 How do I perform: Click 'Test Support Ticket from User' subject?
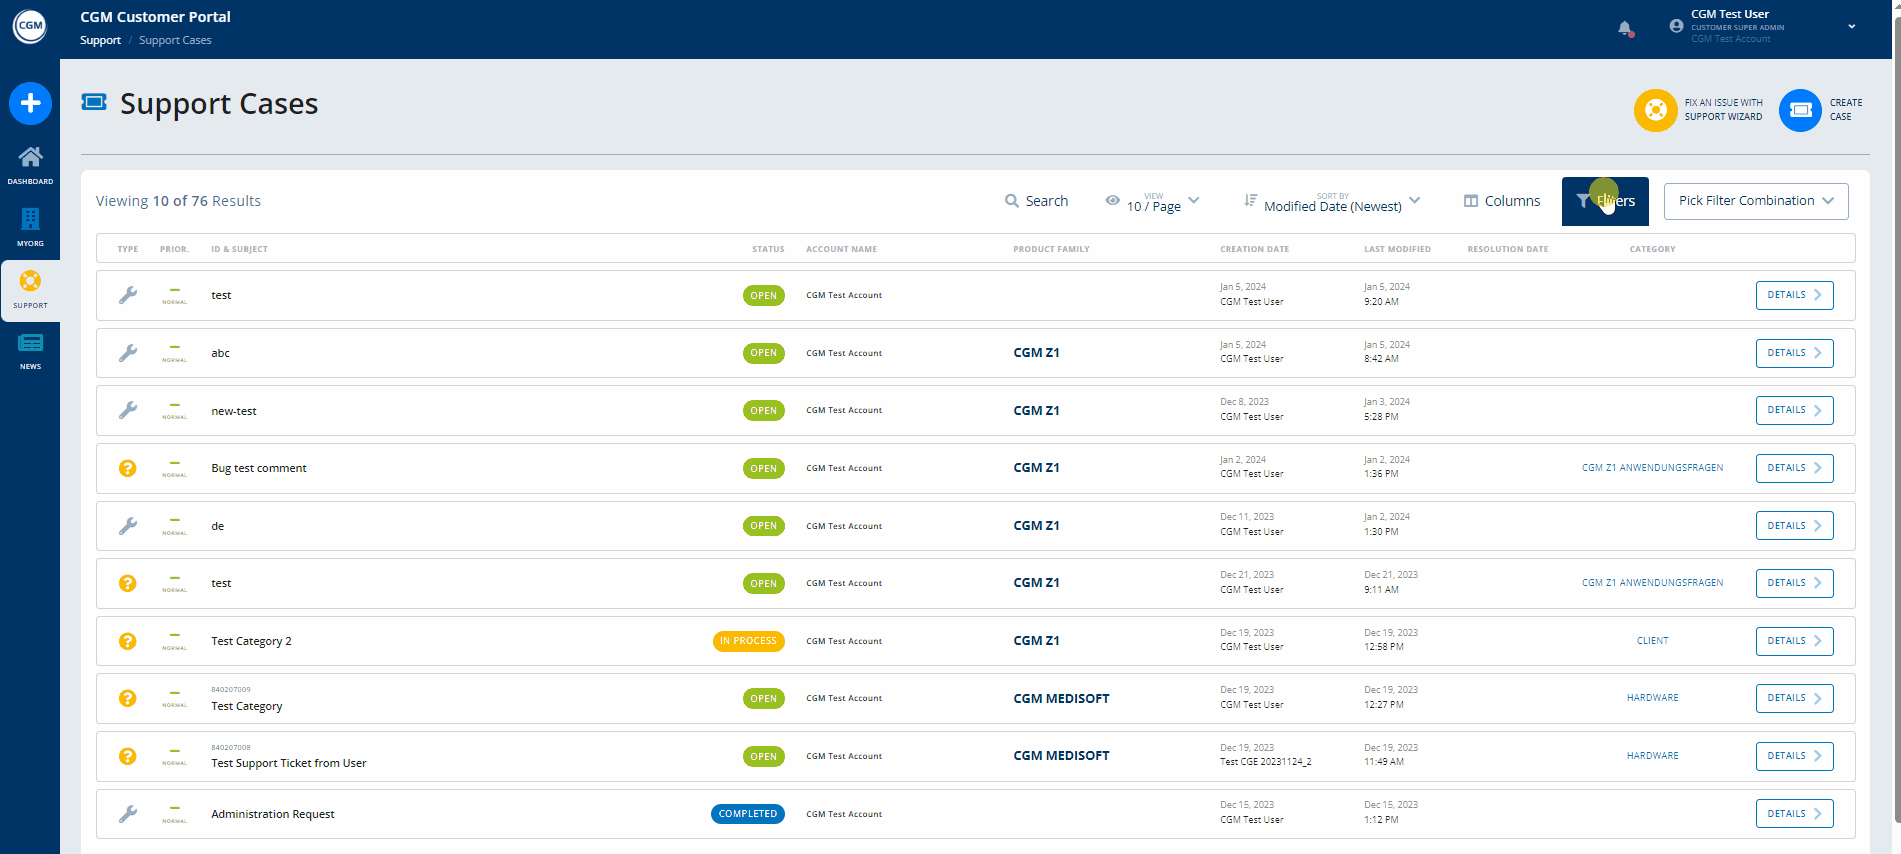(x=288, y=763)
